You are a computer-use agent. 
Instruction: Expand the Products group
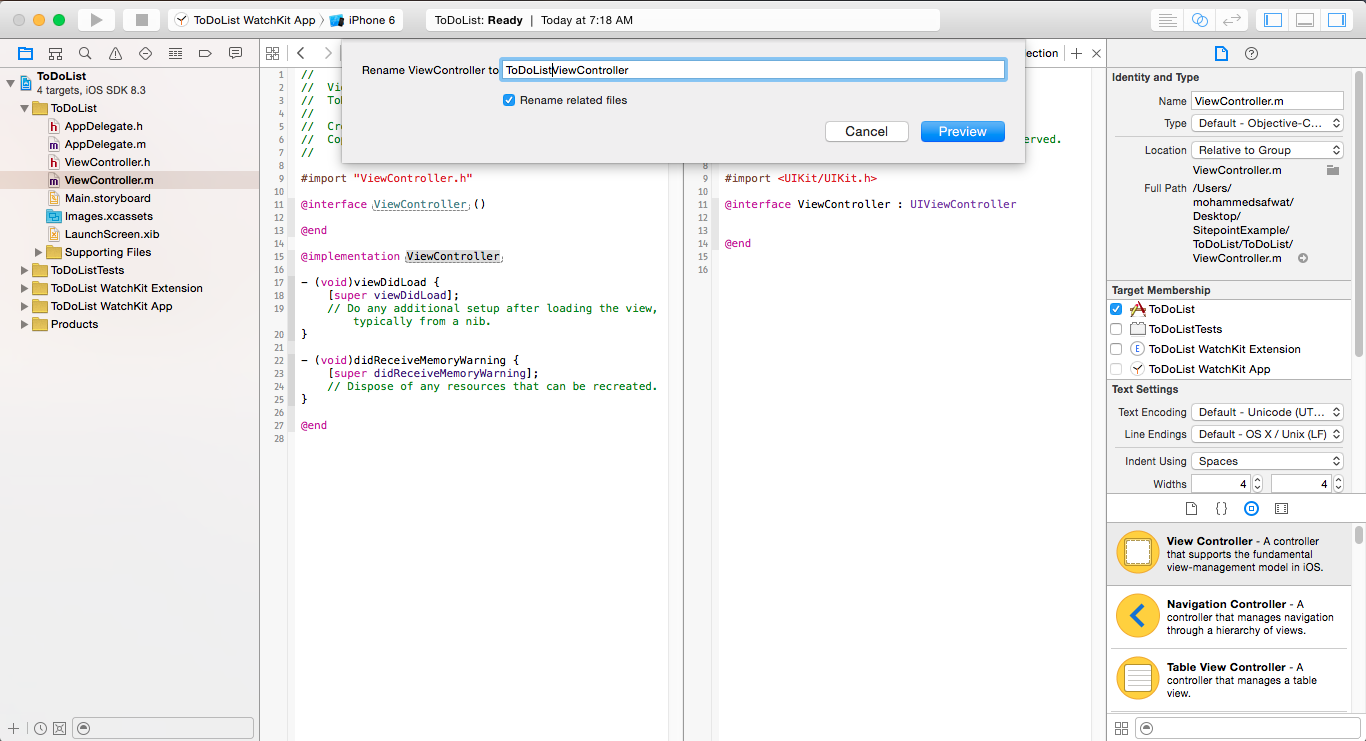coord(25,324)
